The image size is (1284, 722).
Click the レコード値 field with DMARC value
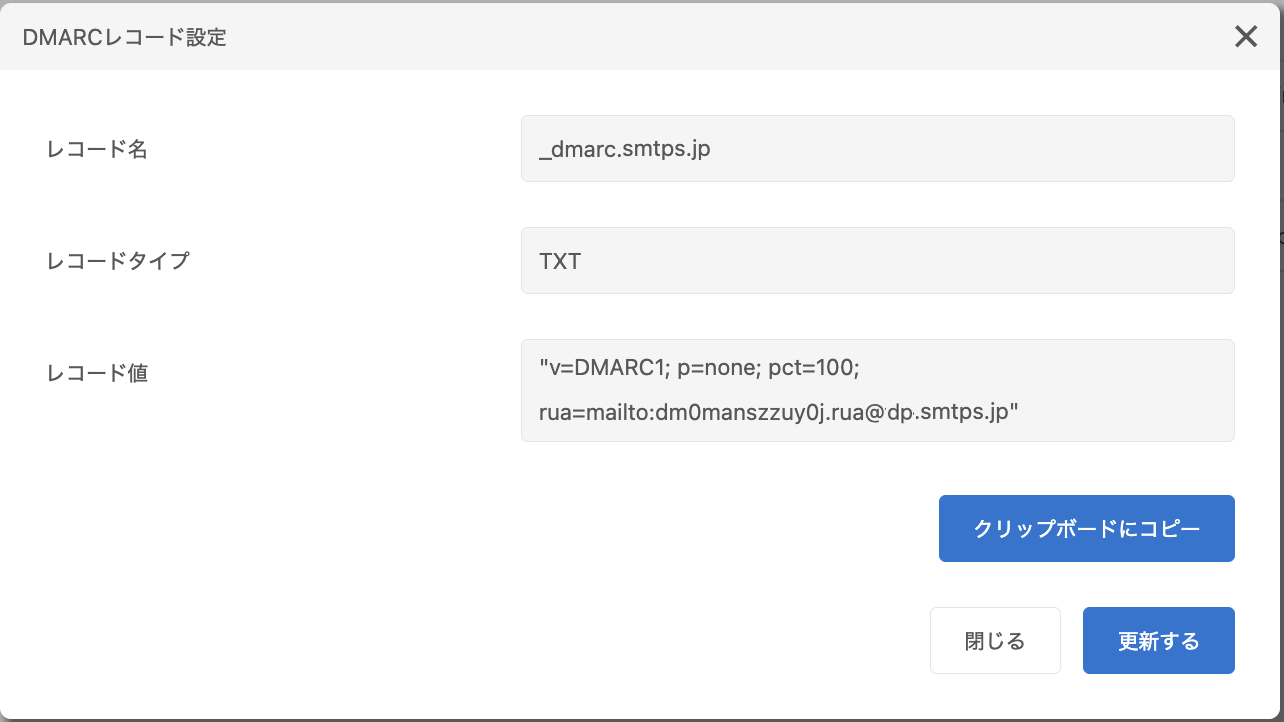pos(877,390)
